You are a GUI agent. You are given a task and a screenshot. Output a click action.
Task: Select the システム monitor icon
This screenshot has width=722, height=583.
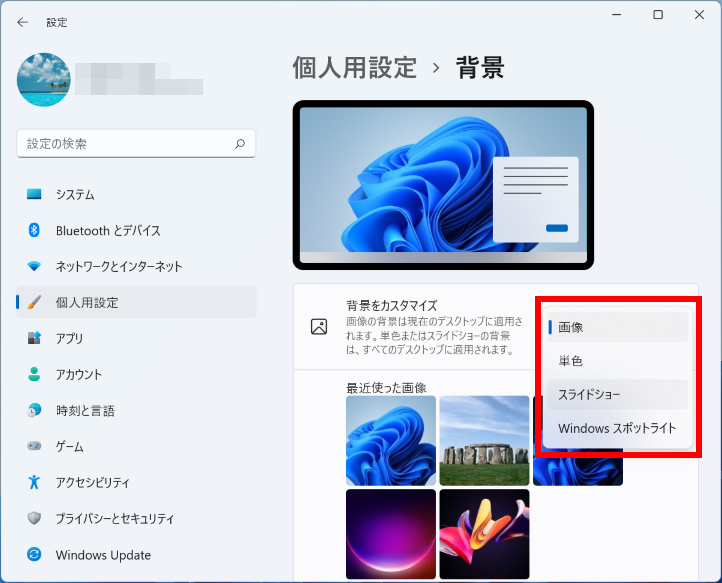coord(34,194)
